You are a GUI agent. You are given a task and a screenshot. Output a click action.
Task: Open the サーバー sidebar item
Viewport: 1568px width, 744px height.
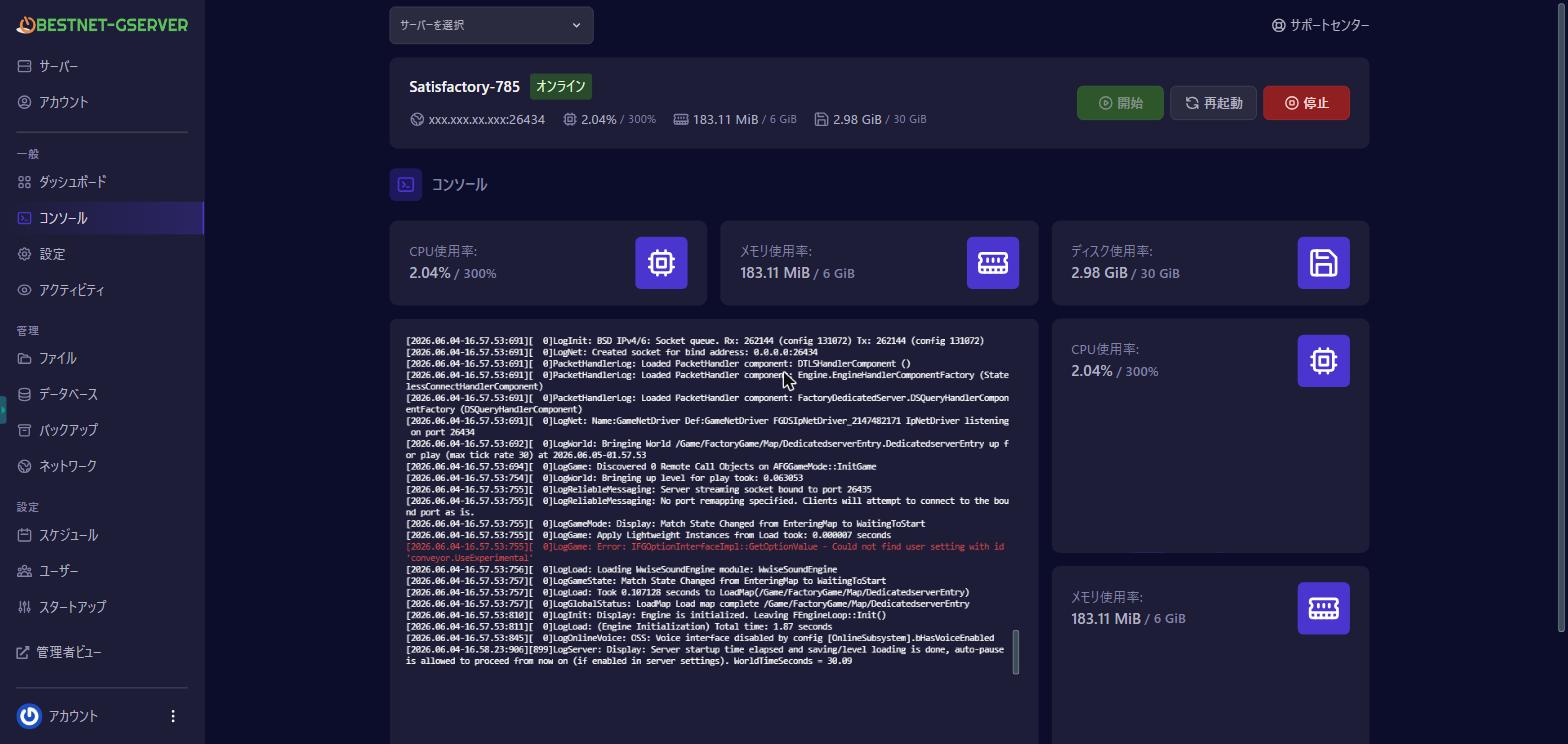(102, 66)
